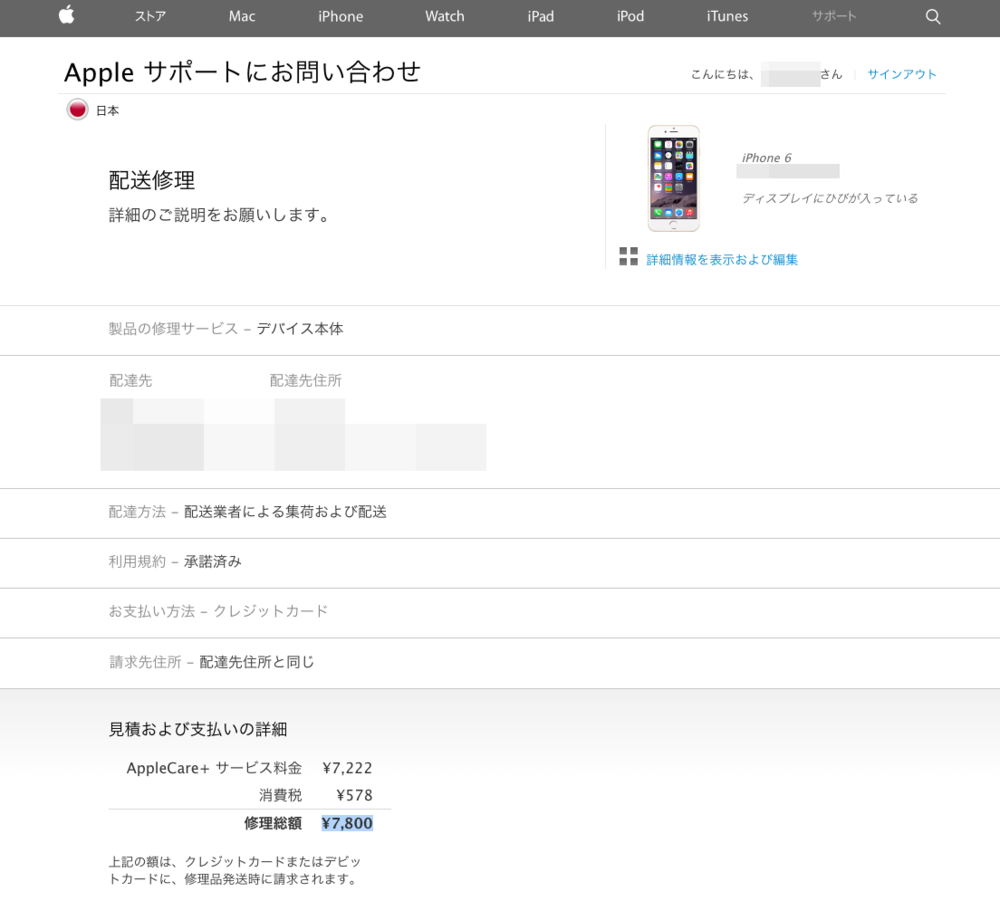The width and height of the screenshot is (1000, 901).
Task: Click the 配送修理 heading
Action: tap(152, 180)
